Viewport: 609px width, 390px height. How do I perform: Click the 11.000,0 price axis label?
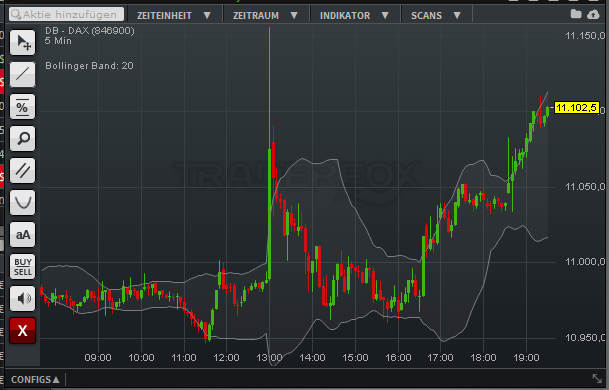[x=585, y=262]
